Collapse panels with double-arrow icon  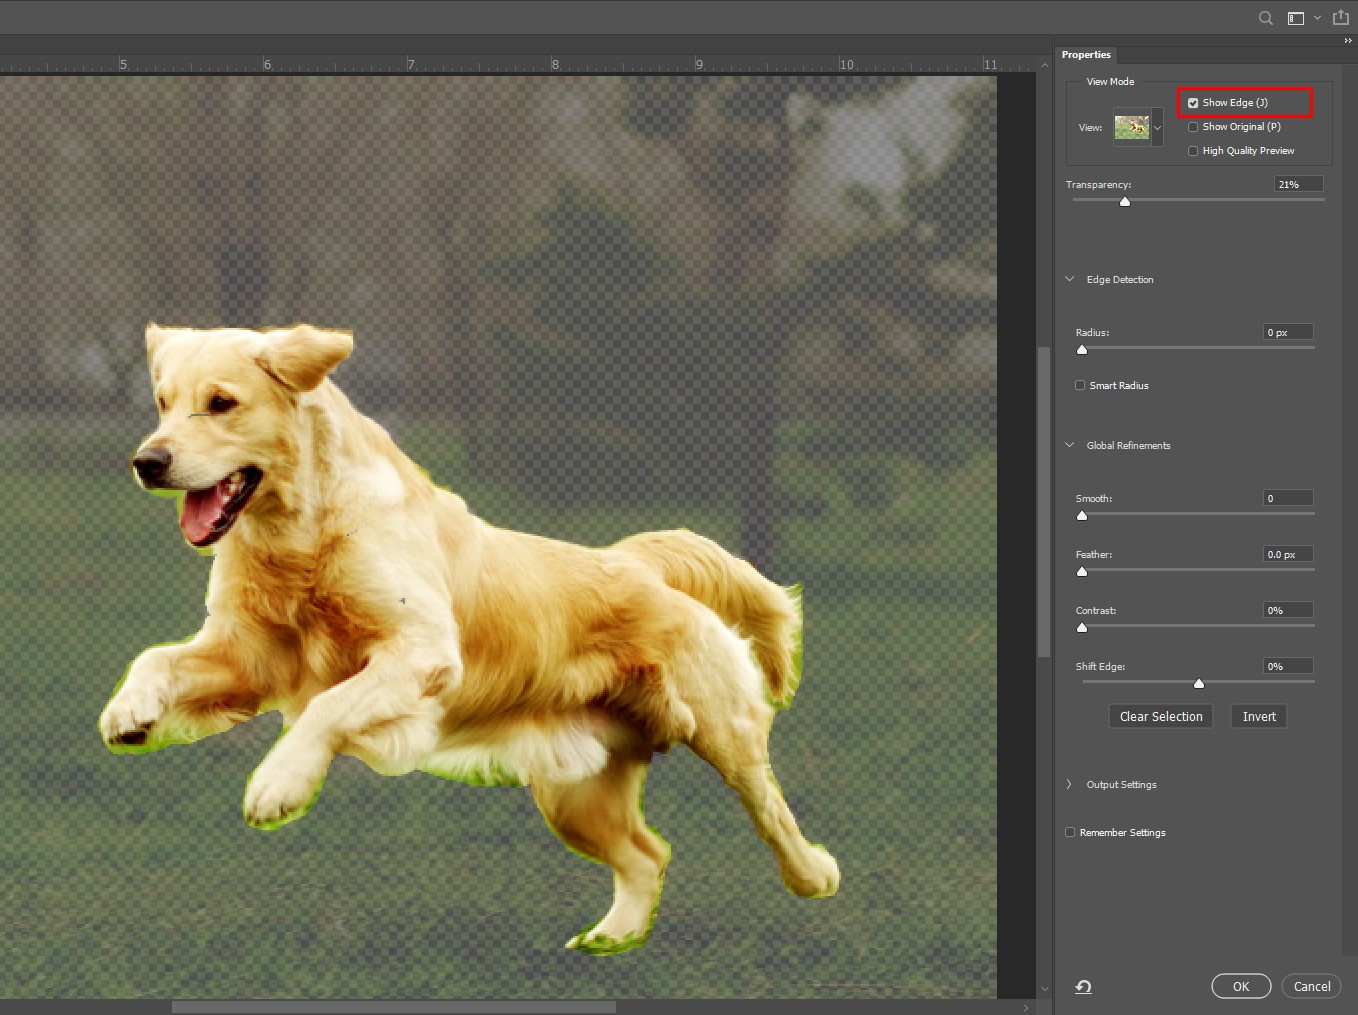[1347, 41]
